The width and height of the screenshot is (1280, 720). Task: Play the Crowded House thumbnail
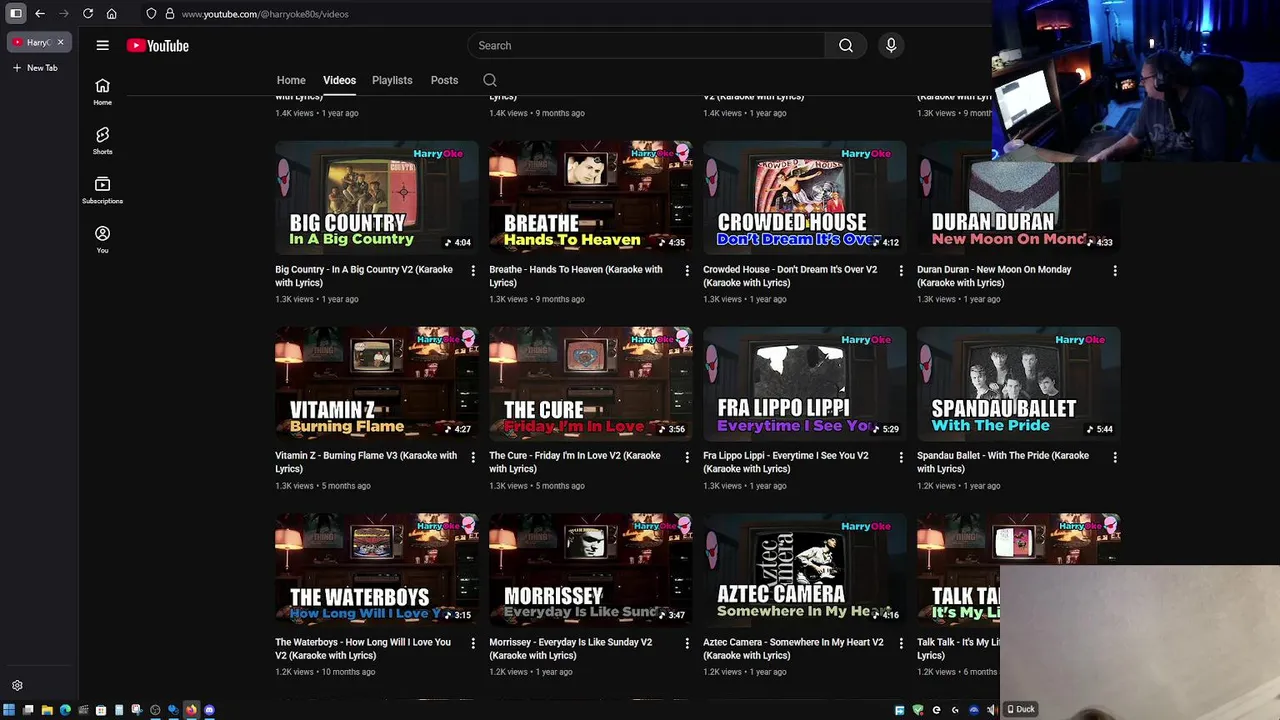click(x=805, y=197)
